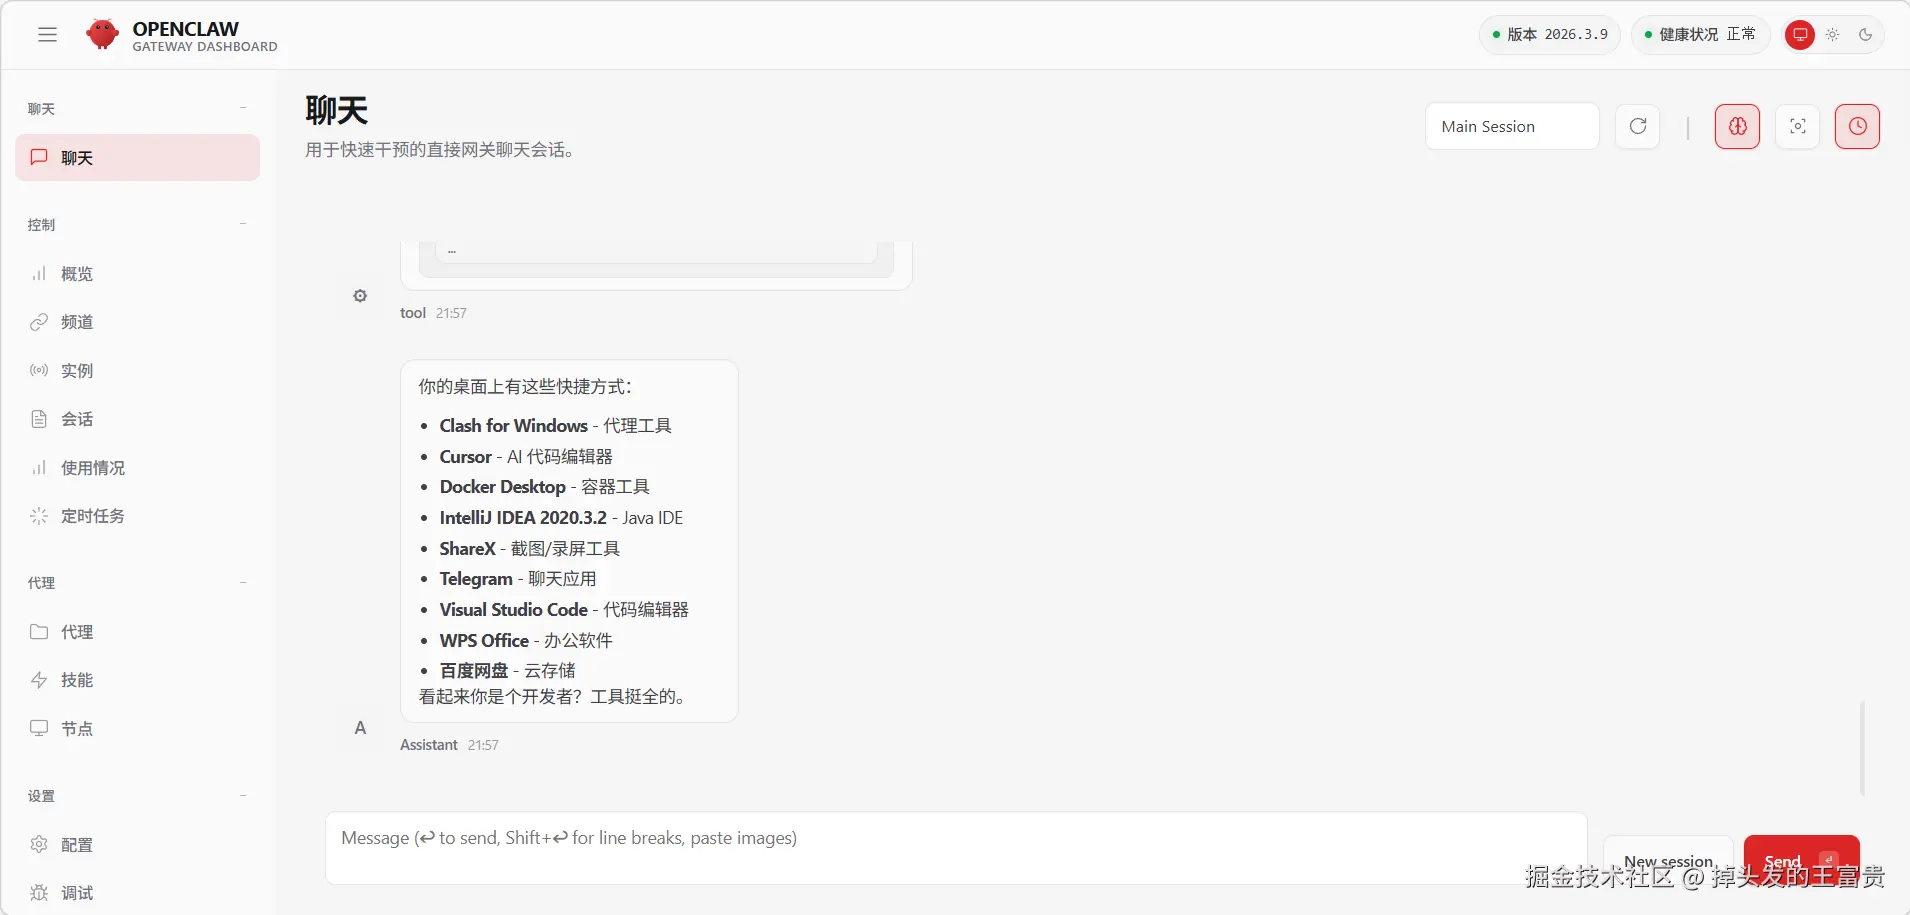
Task: Click the 聊天 page heading
Action: click(337, 110)
